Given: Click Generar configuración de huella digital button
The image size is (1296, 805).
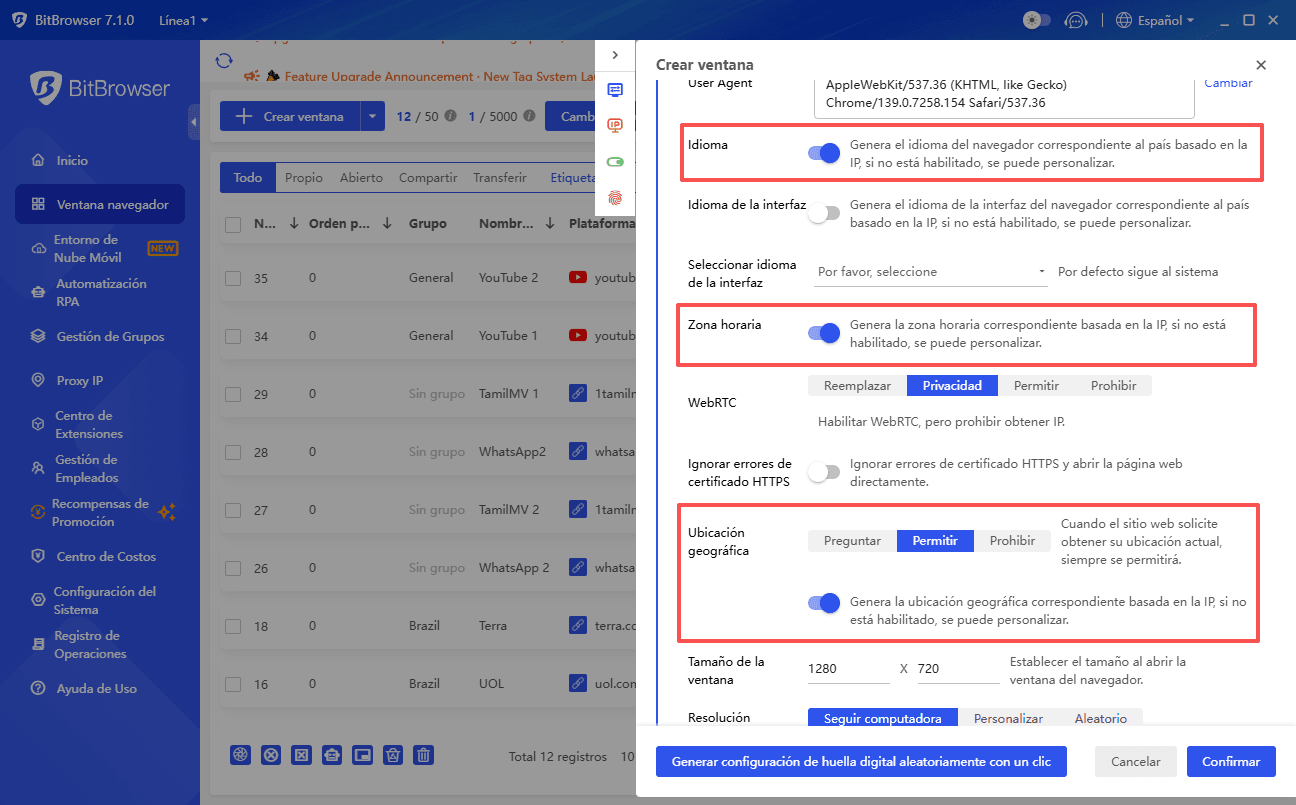Looking at the screenshot, I should (861, 762).
